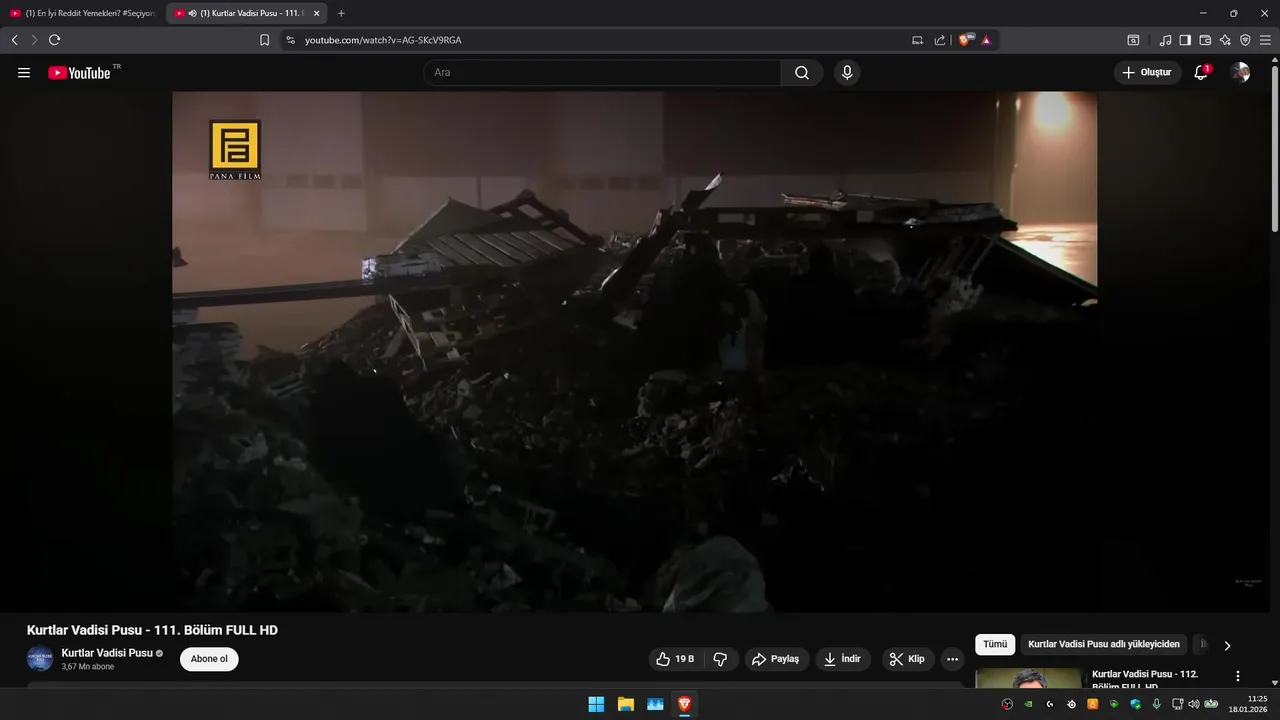Open the channel avatar beside the video title
1280x720 pixels.
[39, 659]
